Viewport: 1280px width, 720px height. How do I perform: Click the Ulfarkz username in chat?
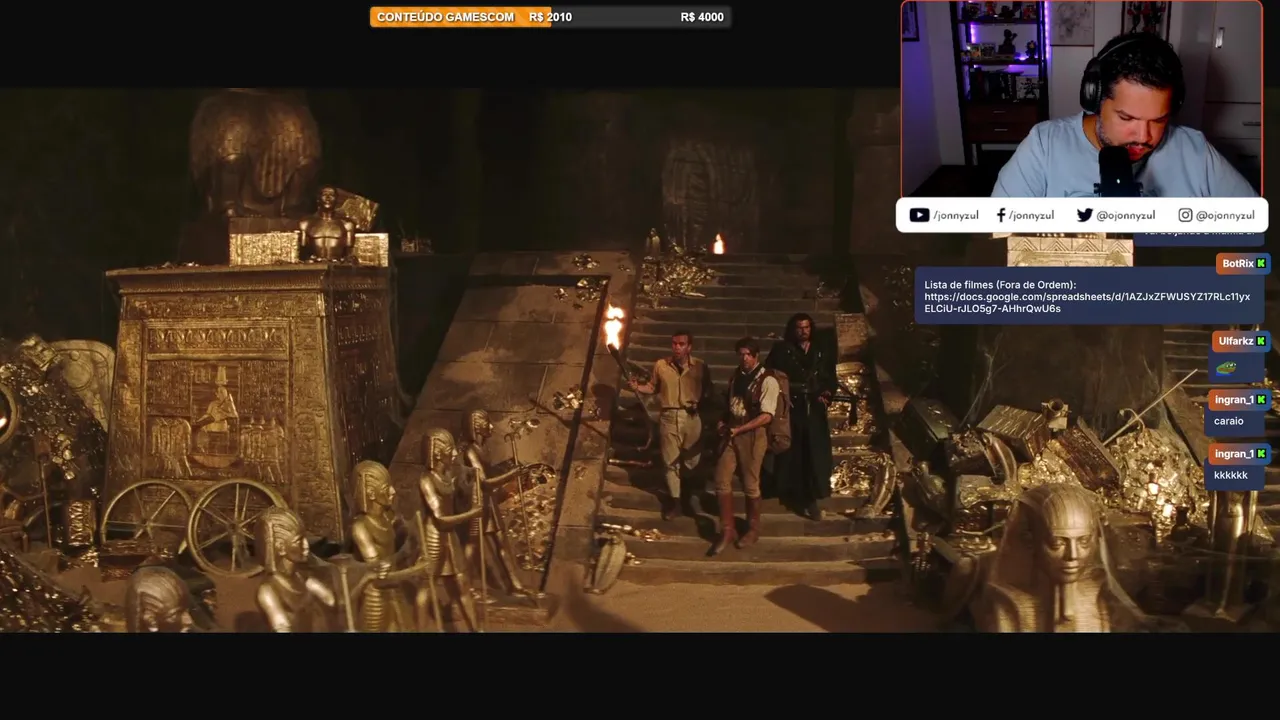(1236, 341)
